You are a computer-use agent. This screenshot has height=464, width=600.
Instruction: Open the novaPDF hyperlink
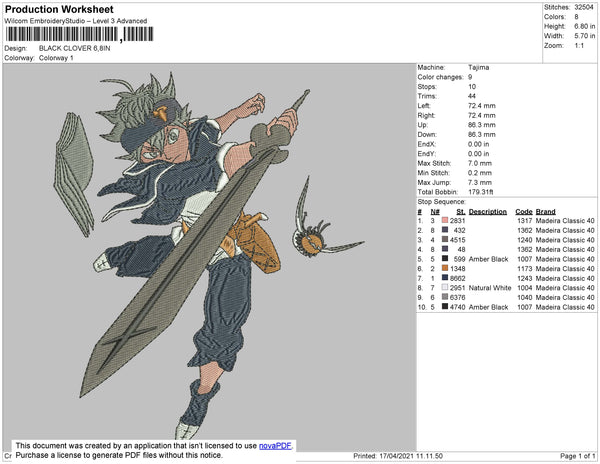275,446
